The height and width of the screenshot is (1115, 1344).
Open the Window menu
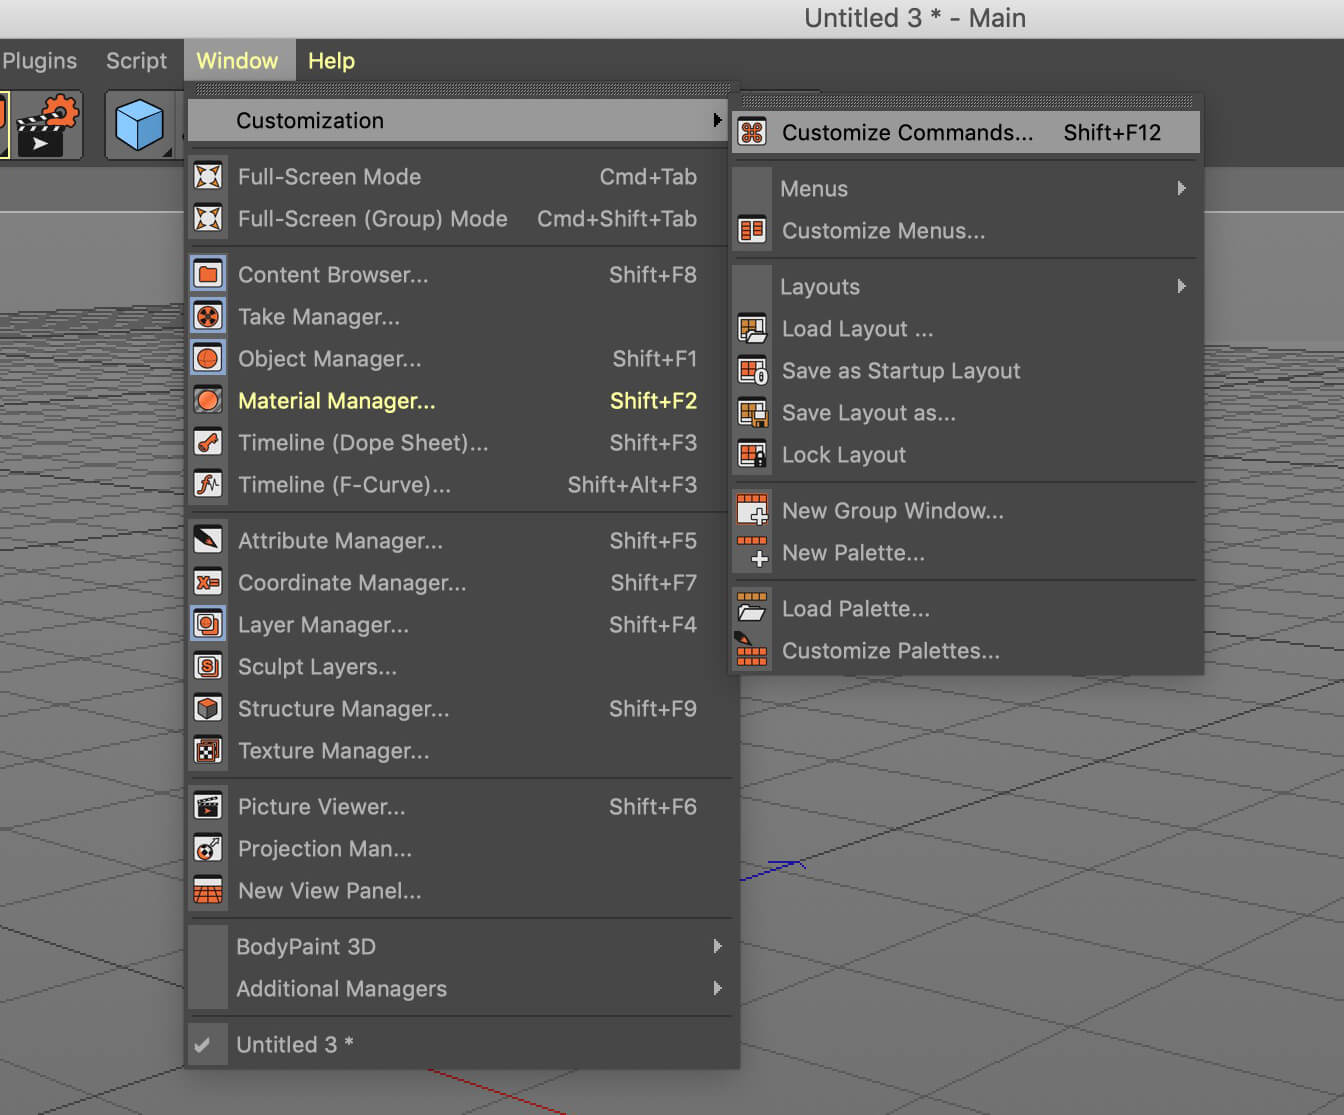coord(237,61)
